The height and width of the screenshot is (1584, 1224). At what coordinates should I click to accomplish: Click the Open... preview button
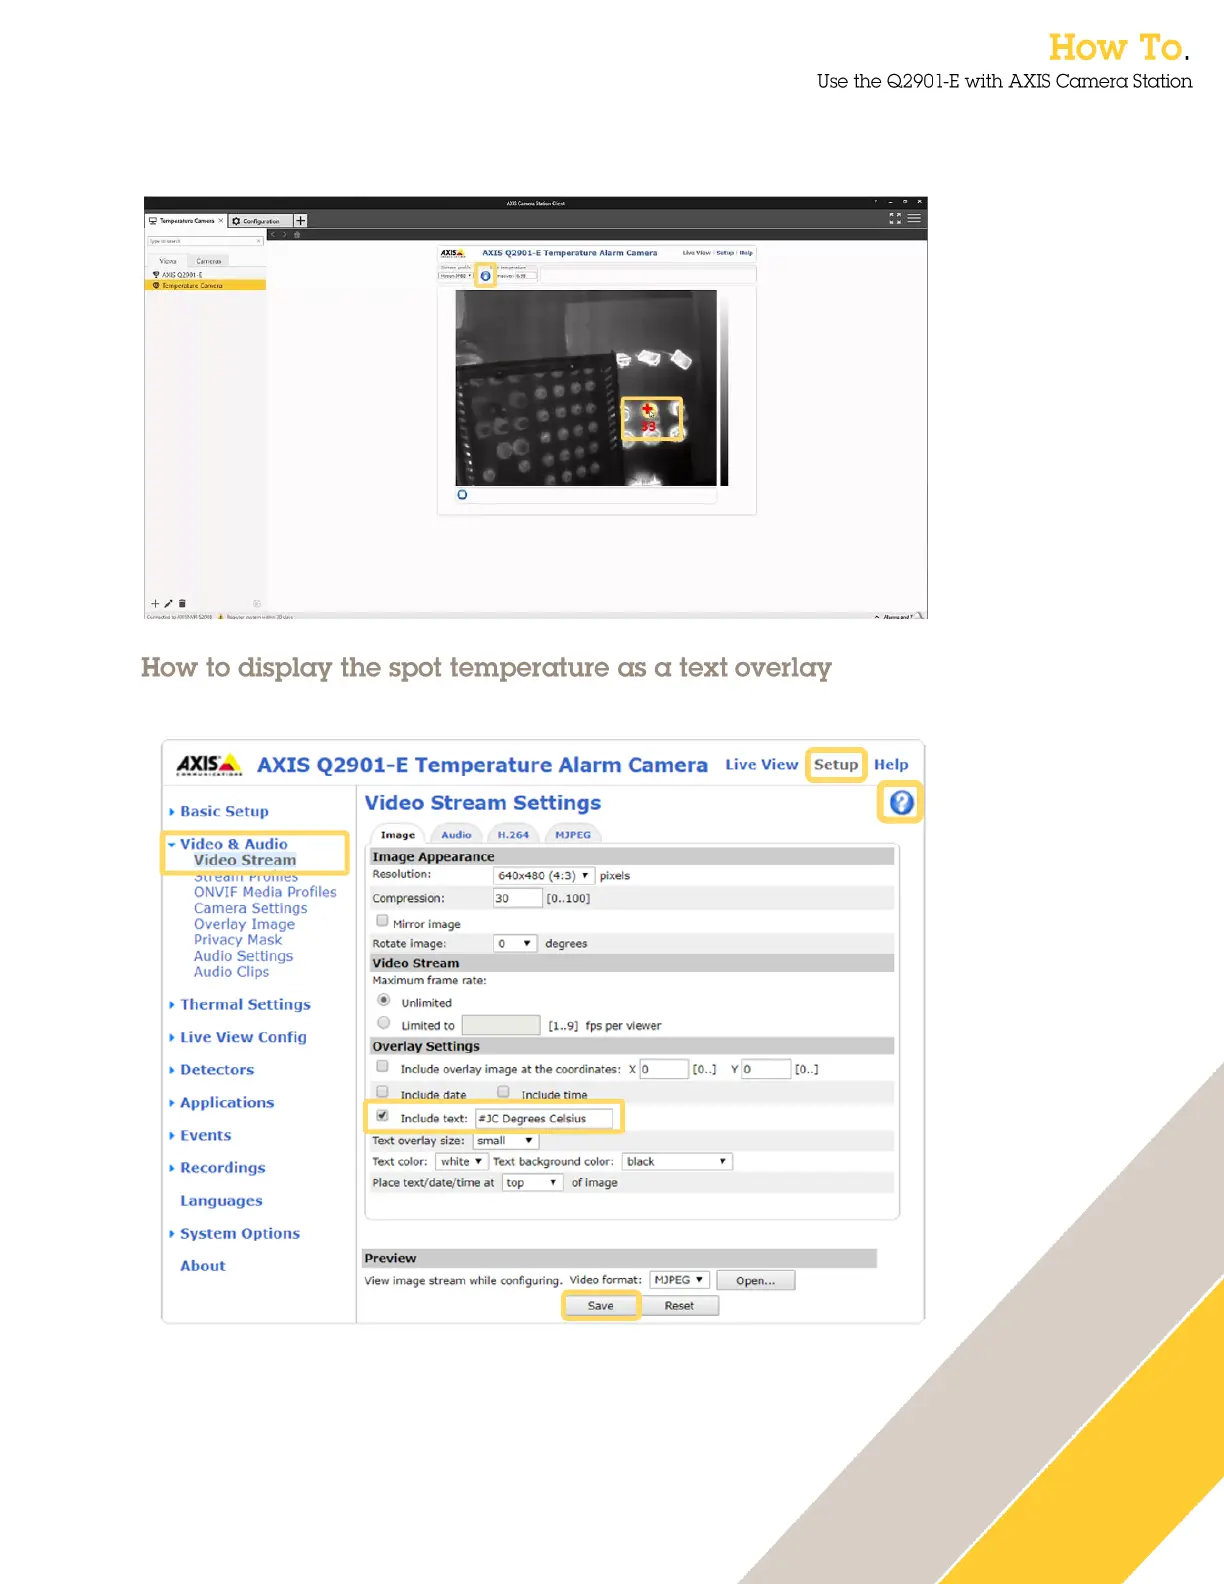pos(756,1280)
